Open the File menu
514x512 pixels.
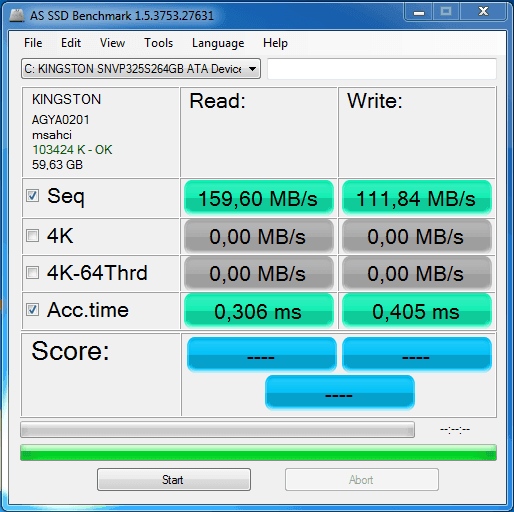point(33,43)
